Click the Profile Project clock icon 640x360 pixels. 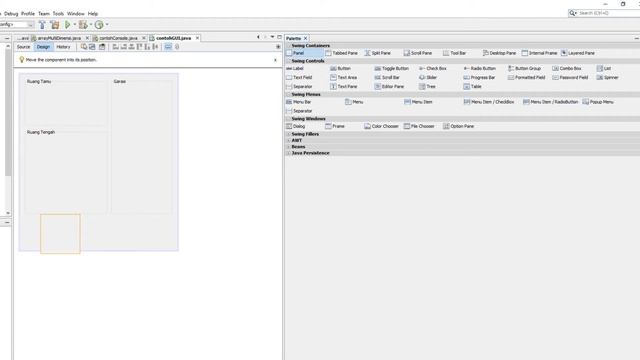click(x=99, y=25)
